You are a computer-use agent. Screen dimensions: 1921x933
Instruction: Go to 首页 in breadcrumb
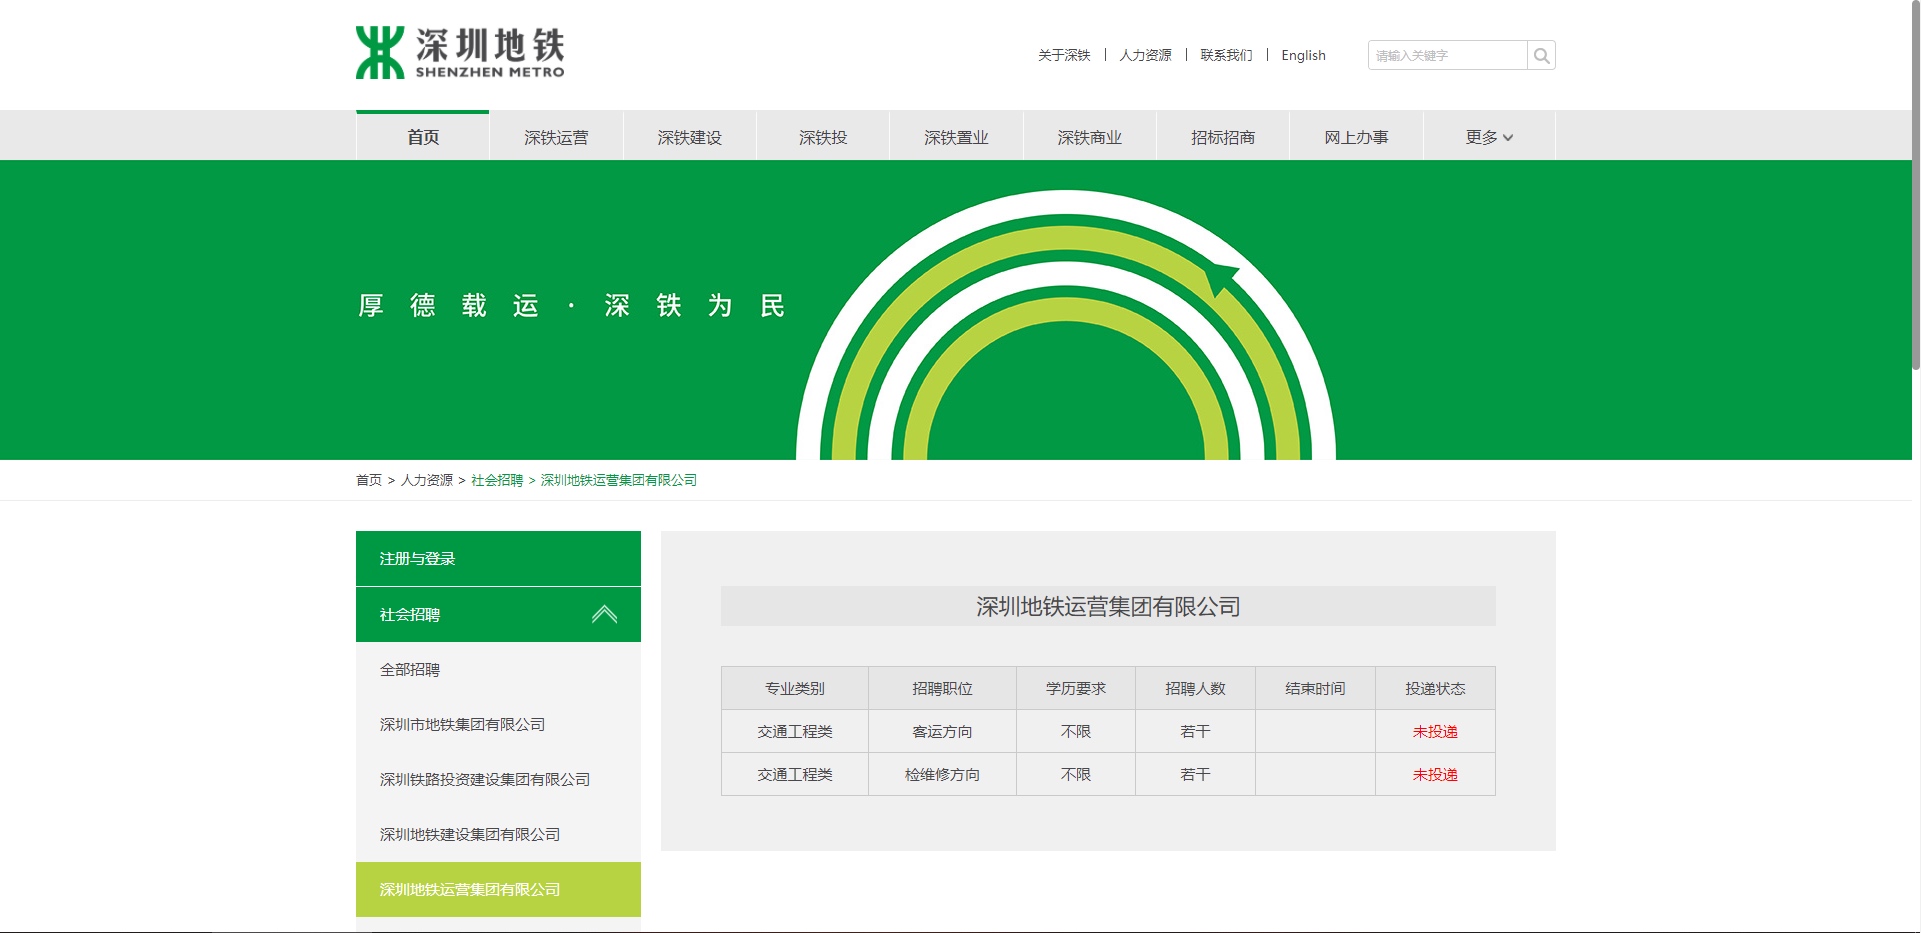point(369,480)
